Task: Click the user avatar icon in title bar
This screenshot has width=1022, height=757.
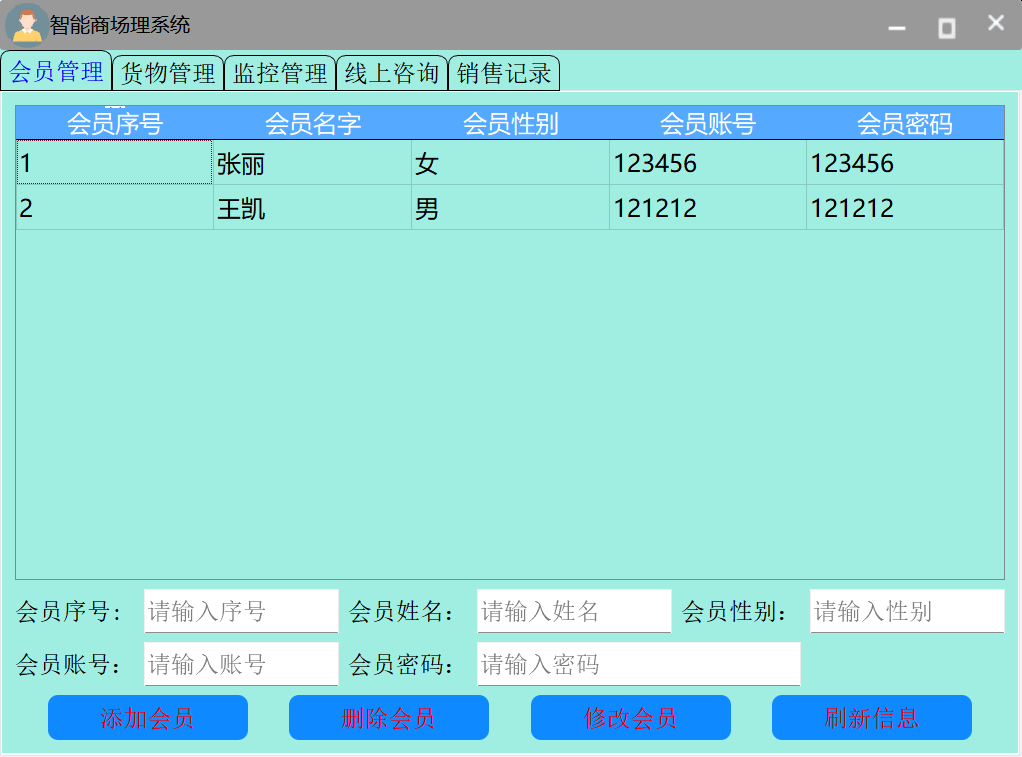Action: point(27,25)
